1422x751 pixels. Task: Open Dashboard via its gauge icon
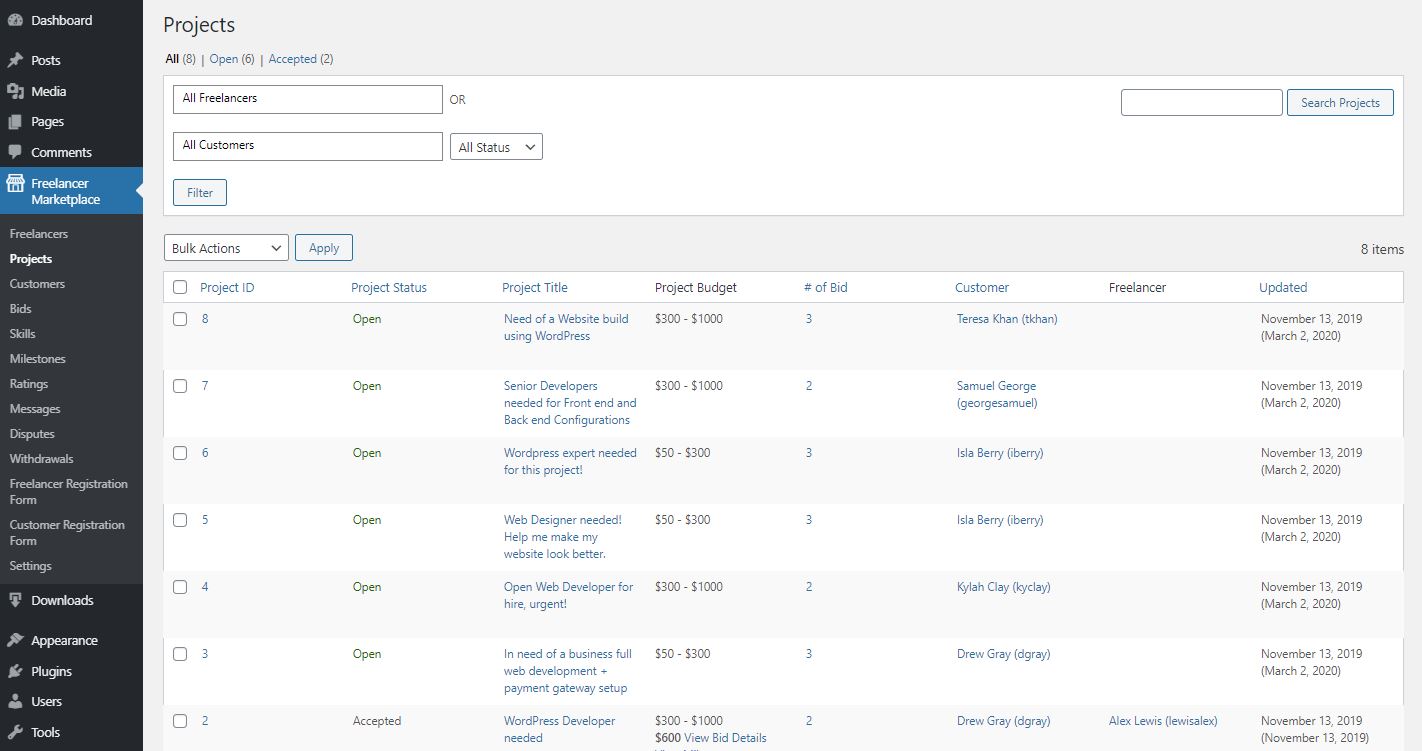(15, 20)
